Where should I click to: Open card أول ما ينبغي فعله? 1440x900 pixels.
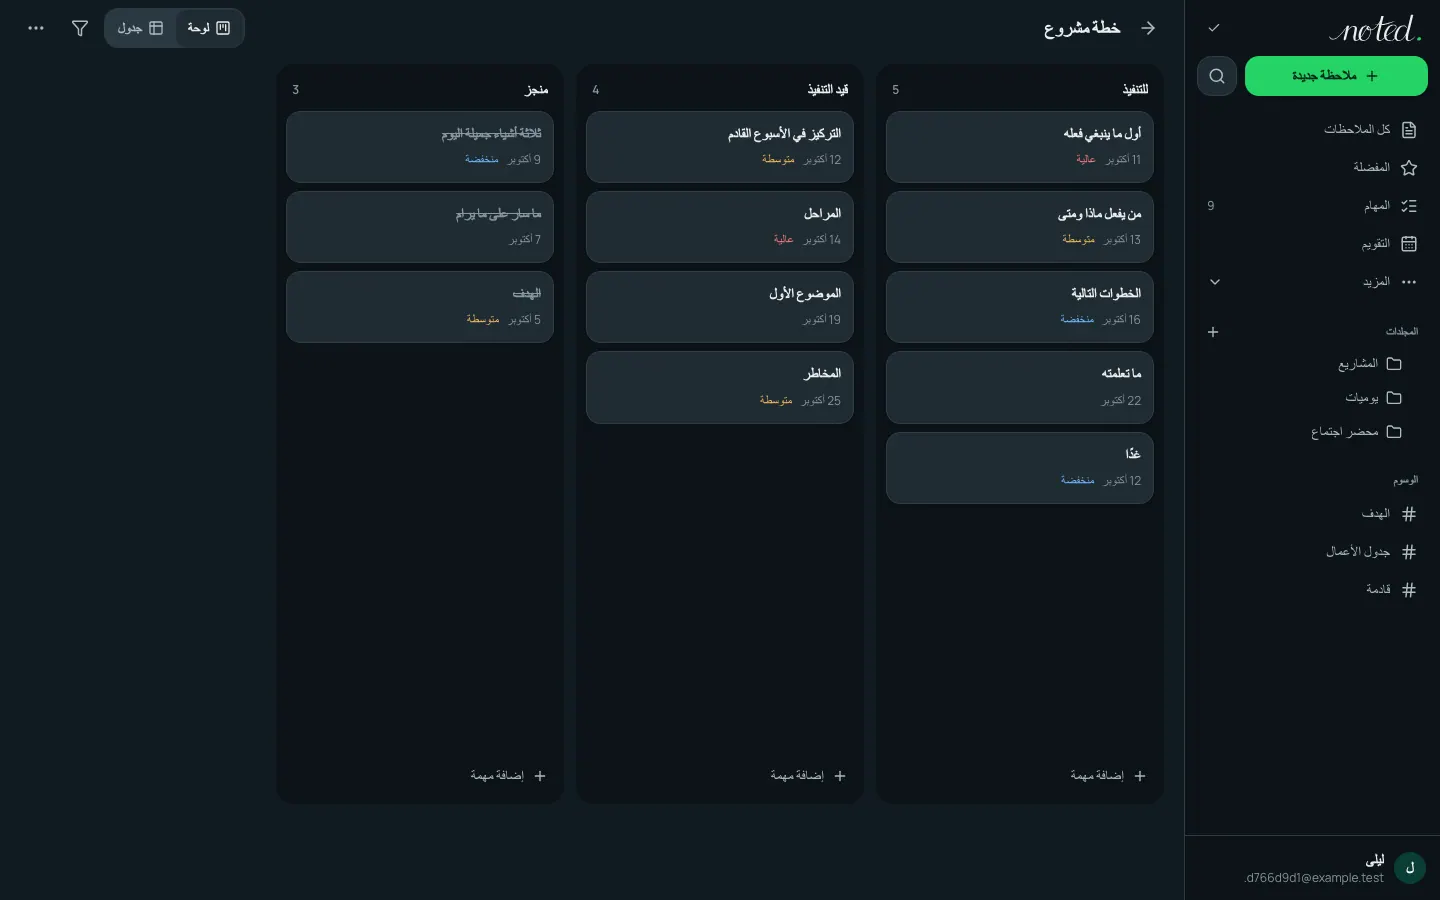coord(1020,147)
